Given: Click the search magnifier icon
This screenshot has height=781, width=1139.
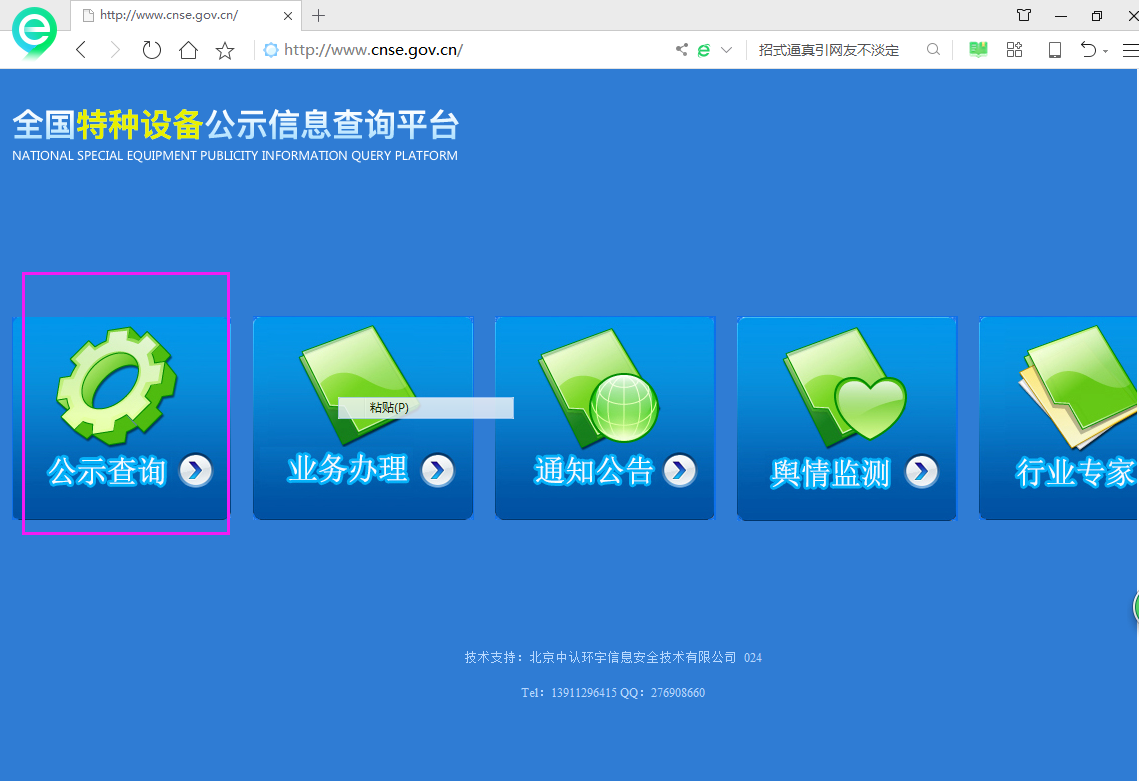Looking at the screenshot, I should 933,50.
